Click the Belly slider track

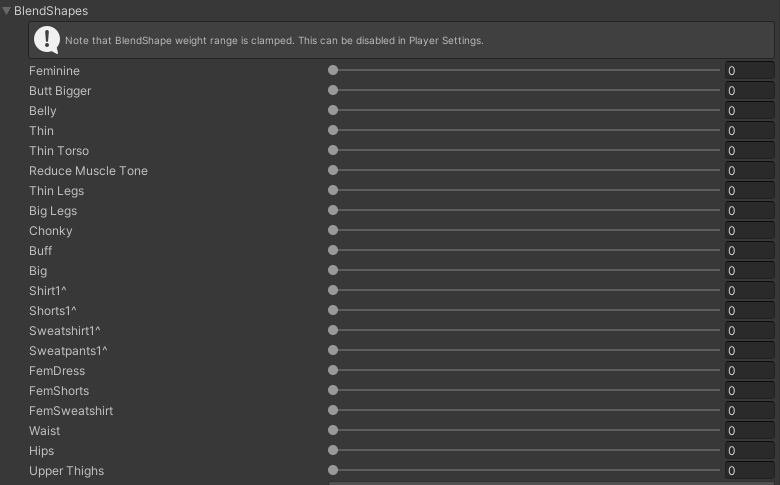coord(525,111)
